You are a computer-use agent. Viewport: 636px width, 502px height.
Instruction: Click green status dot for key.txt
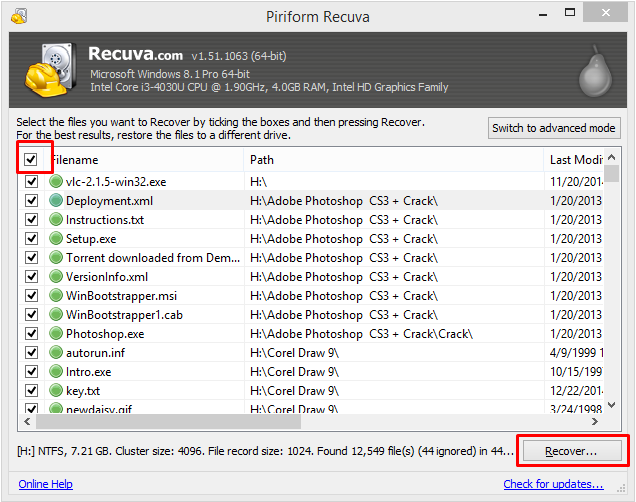pos(56,390)
